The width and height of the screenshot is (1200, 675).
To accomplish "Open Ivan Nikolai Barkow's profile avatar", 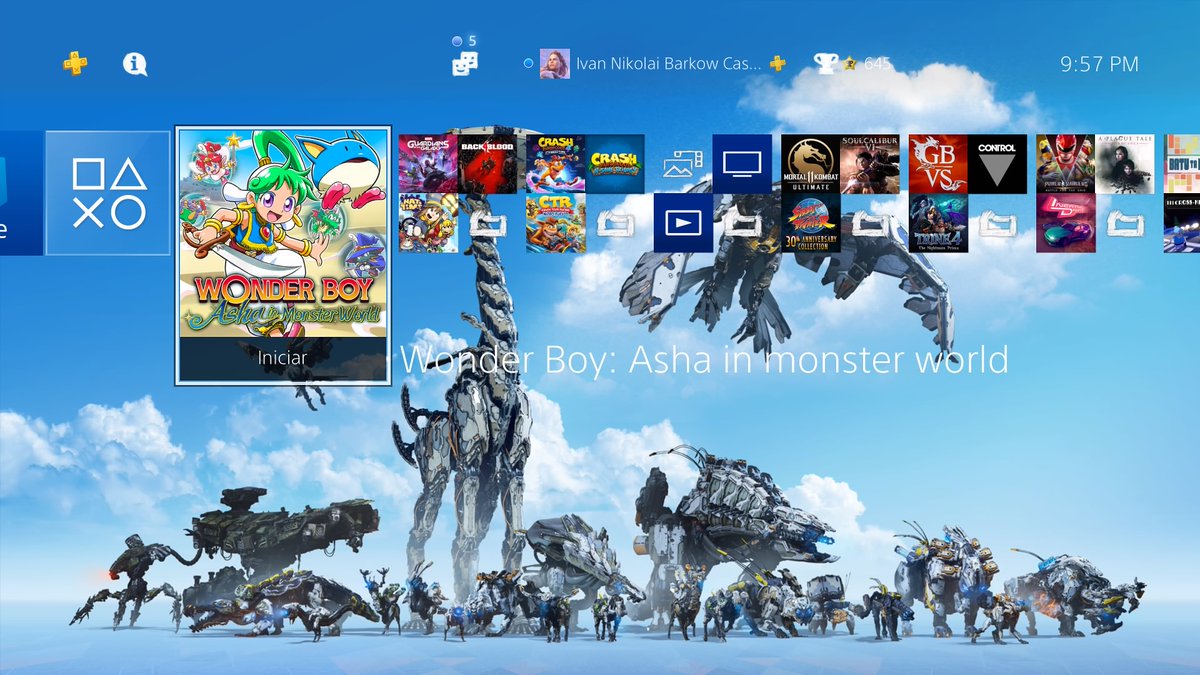I will point(555,64).
